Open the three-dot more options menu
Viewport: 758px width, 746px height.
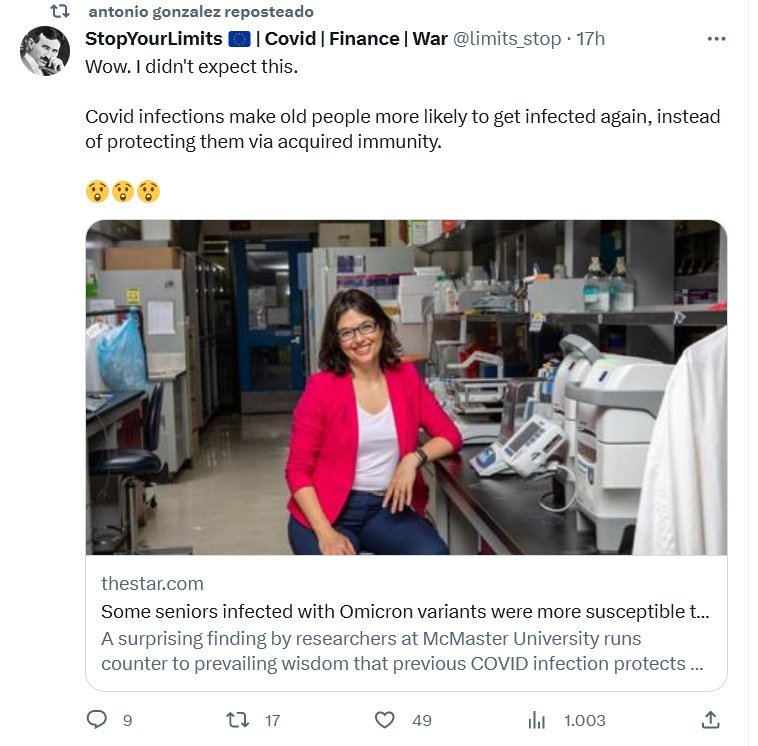click(716, 39)
